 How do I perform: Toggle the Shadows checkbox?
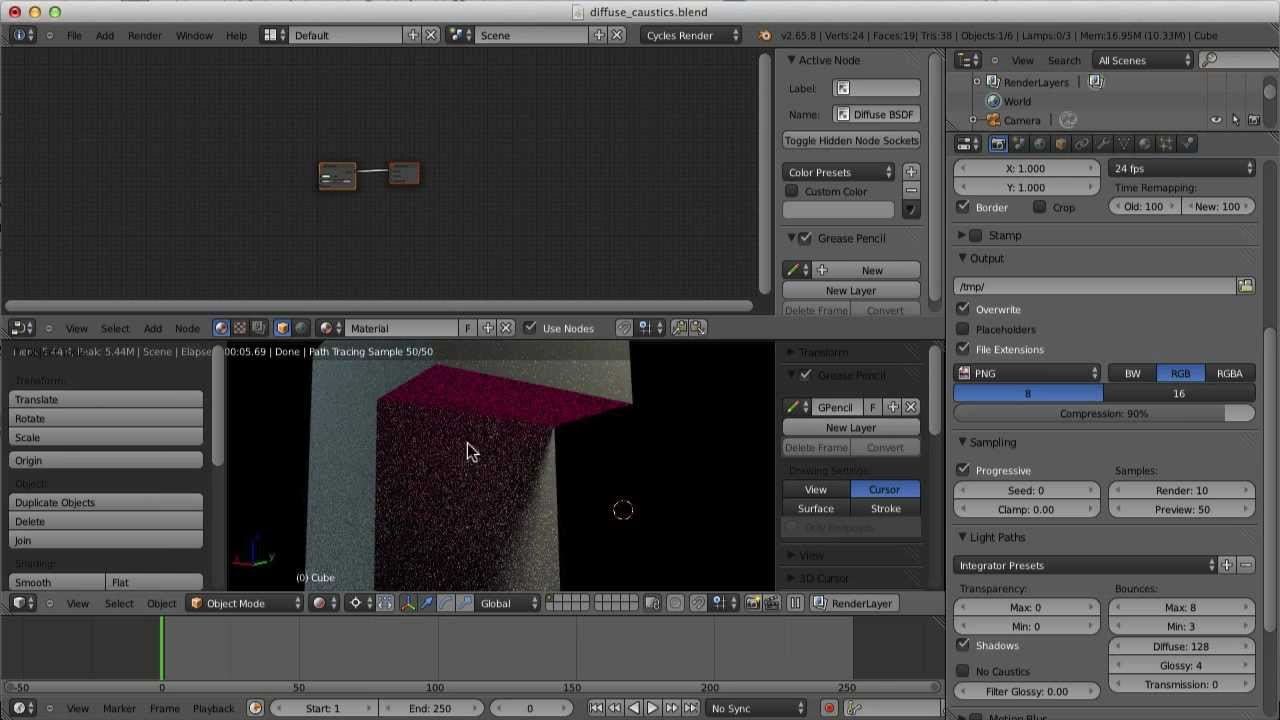click(x=963, y=645)
